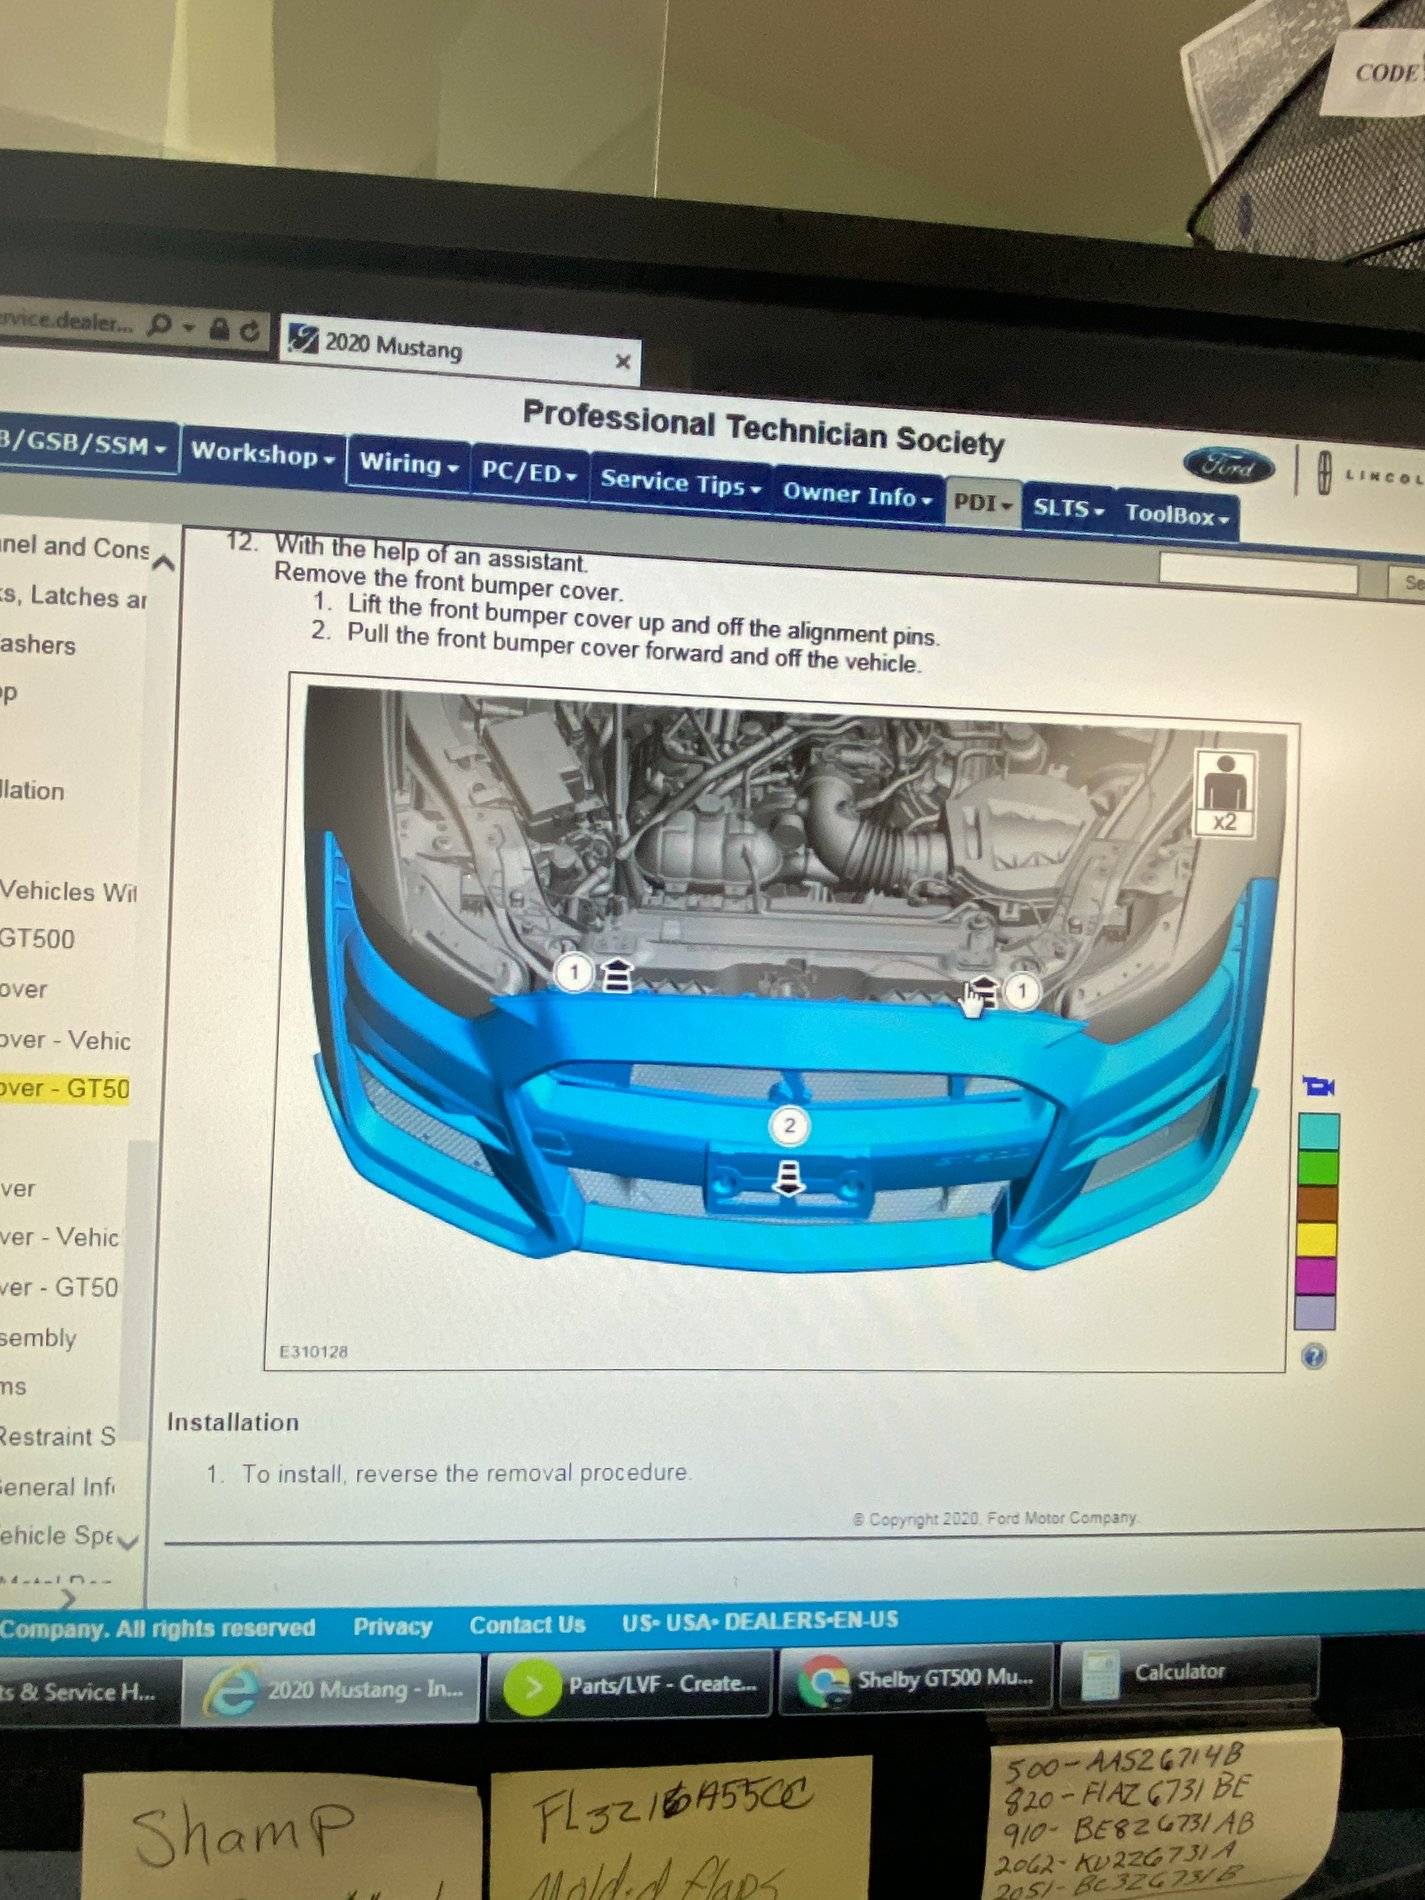This screenshot has height=1900, width=1425.
Task: Open the 'ver - Vehic' sidebar entry
Action: click(60, 1237)
